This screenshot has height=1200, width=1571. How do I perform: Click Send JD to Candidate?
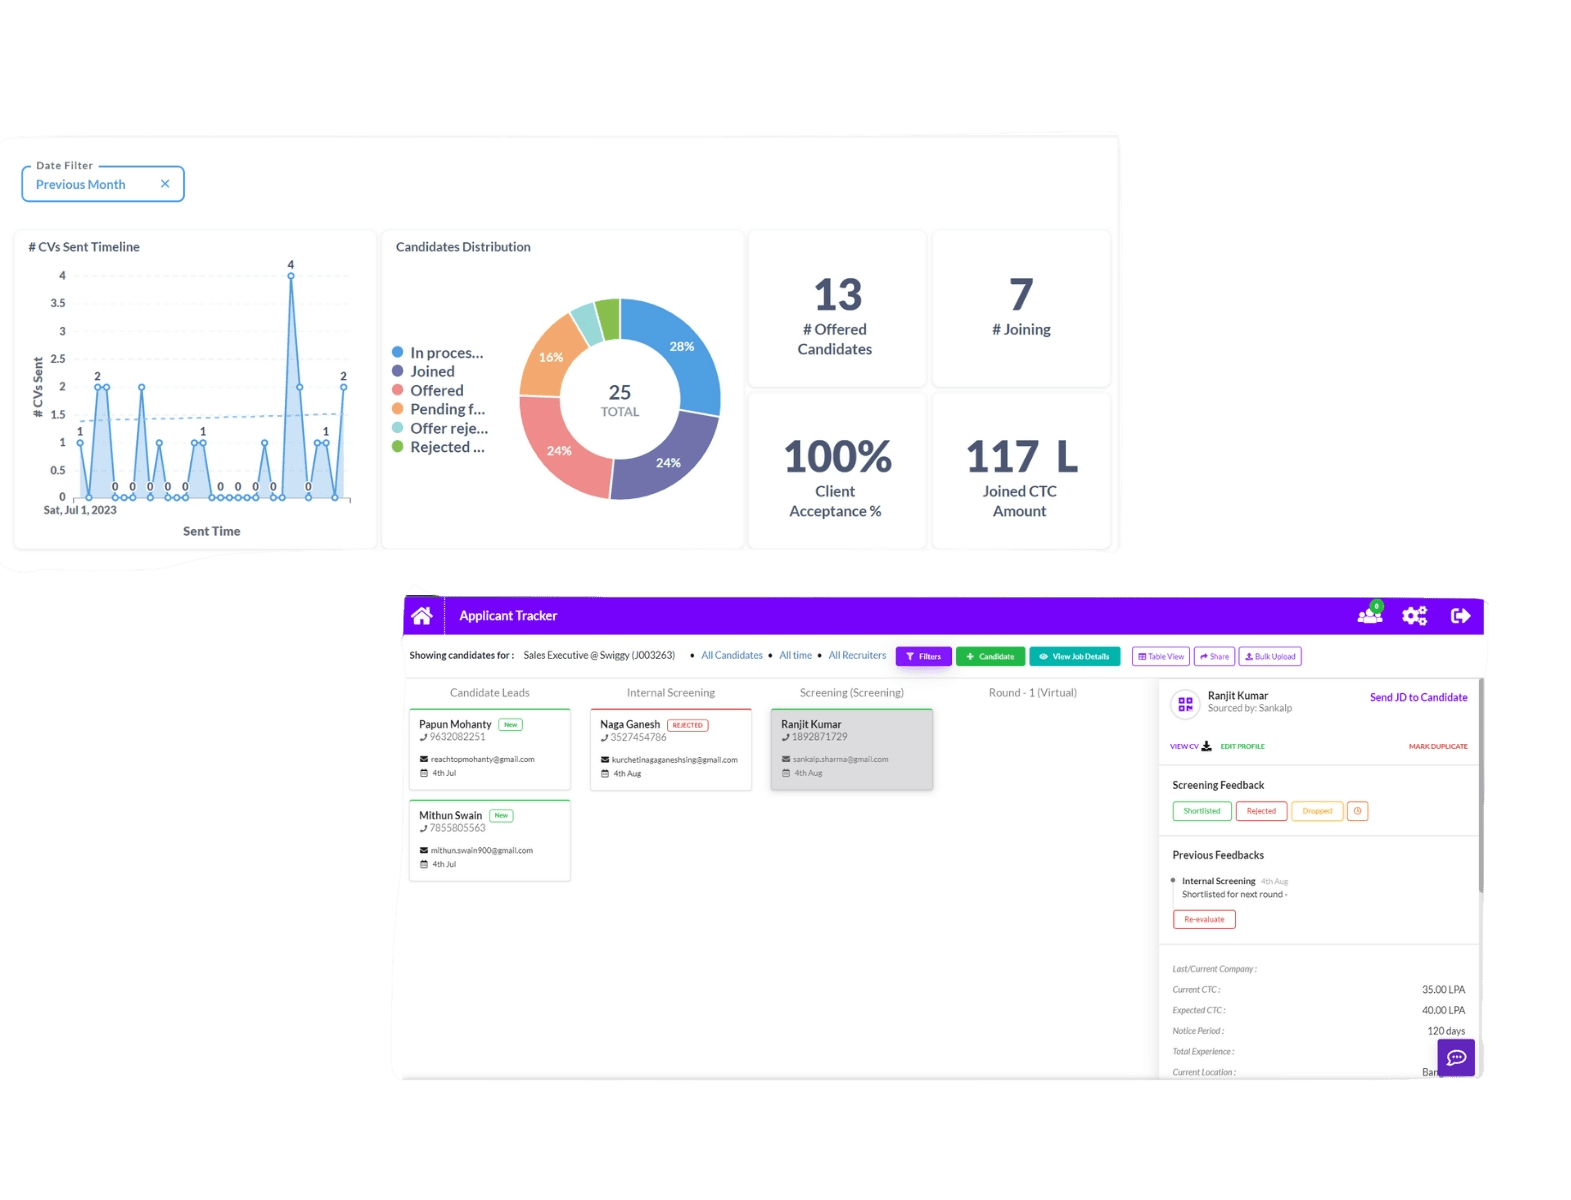(1418, 698)
